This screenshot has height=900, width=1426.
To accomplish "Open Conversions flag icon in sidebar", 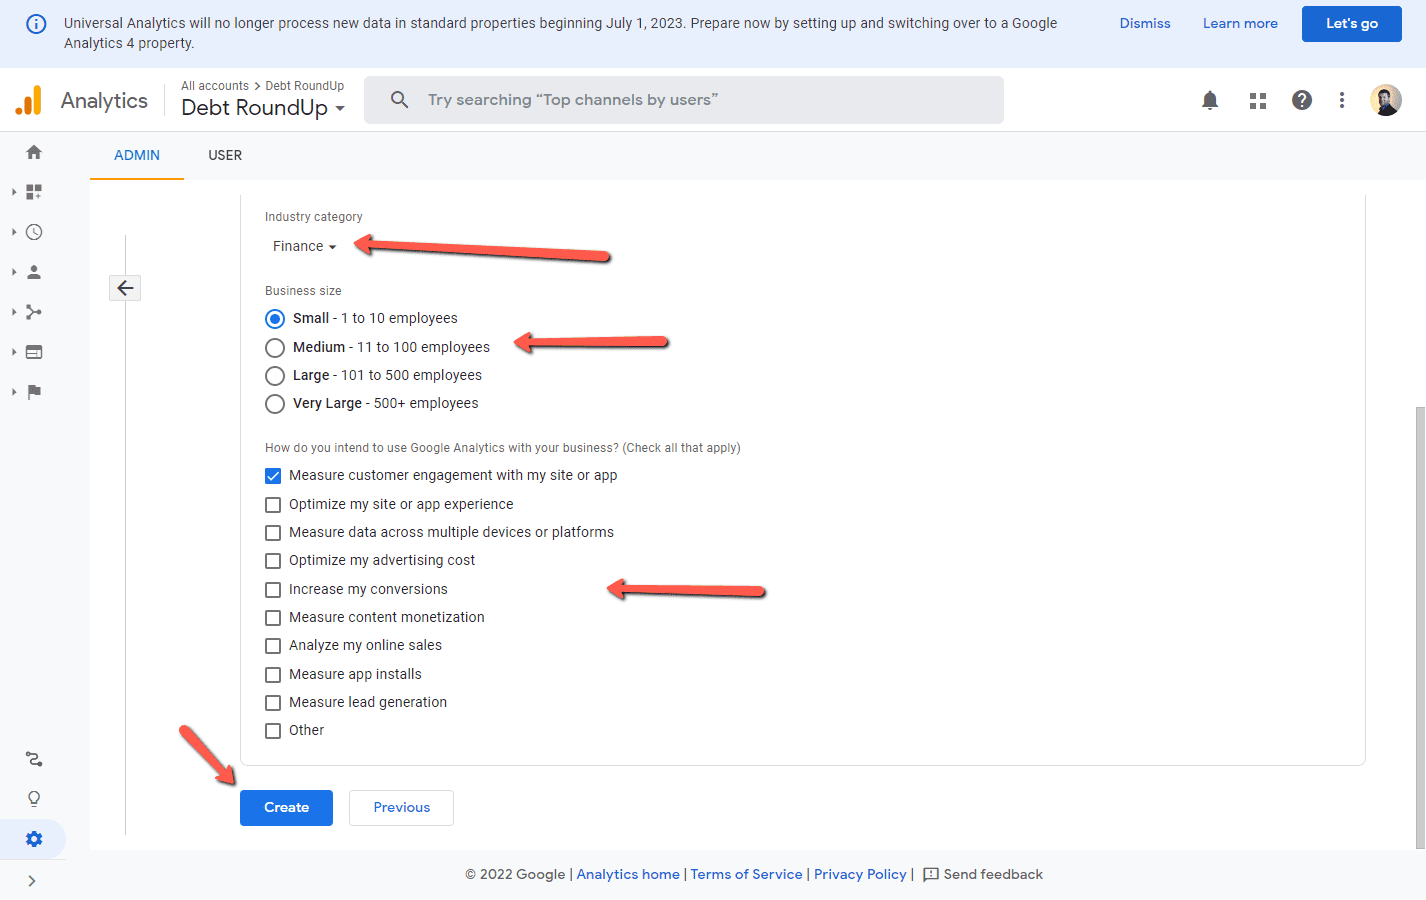I will click(34, 392).
